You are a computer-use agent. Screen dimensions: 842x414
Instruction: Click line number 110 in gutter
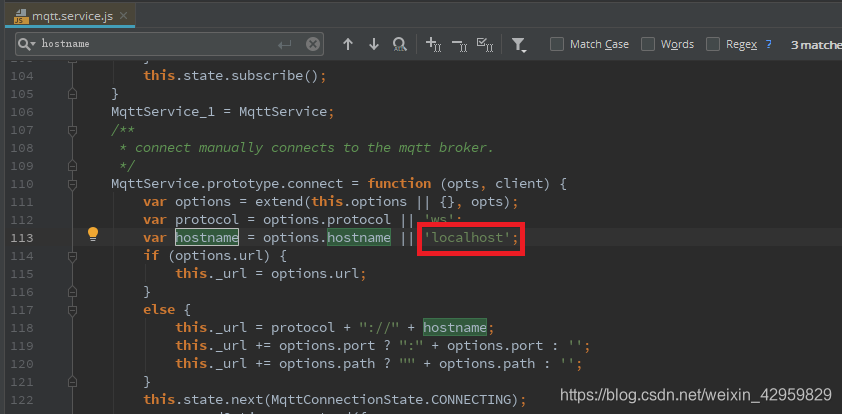22,184
